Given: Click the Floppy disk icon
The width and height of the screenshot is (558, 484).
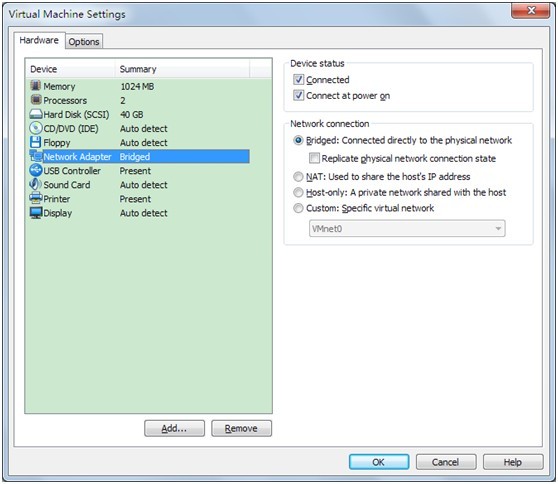Looking at the screenshot, I should pyautogui.click(x=36, y=142).
